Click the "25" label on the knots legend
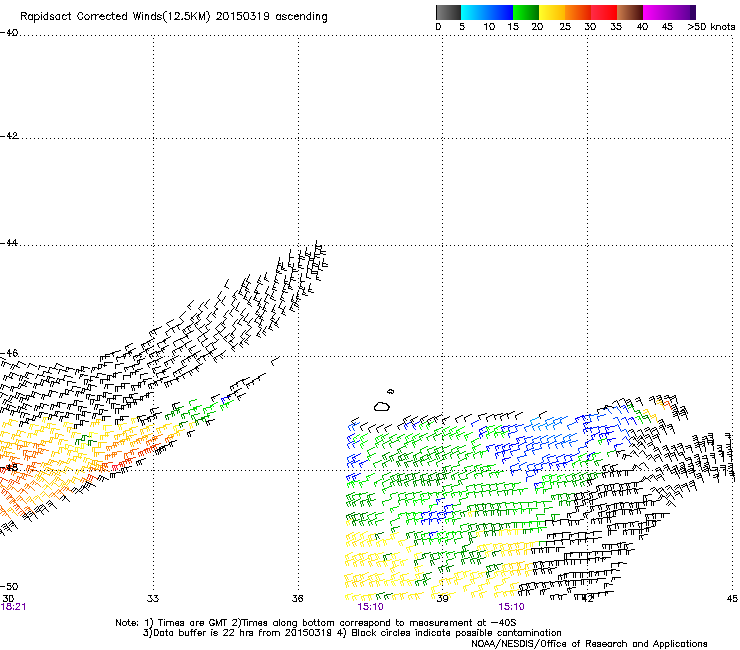Viewport: 740px width, 650px height. click(565, 27)
